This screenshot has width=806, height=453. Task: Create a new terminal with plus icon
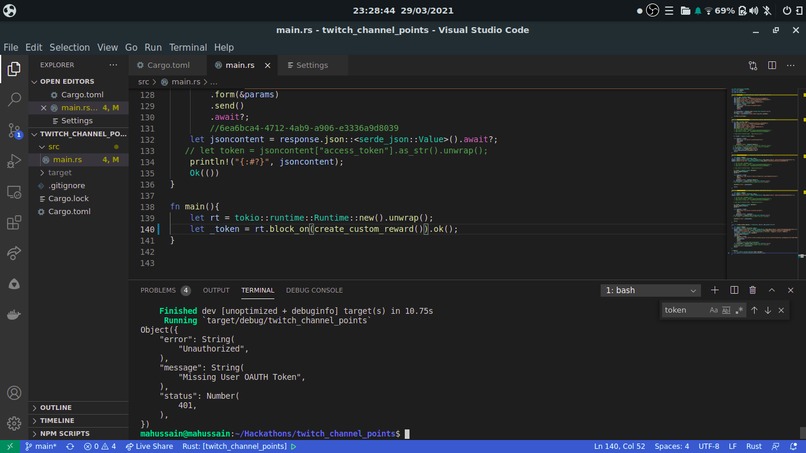tap(715, 290)
